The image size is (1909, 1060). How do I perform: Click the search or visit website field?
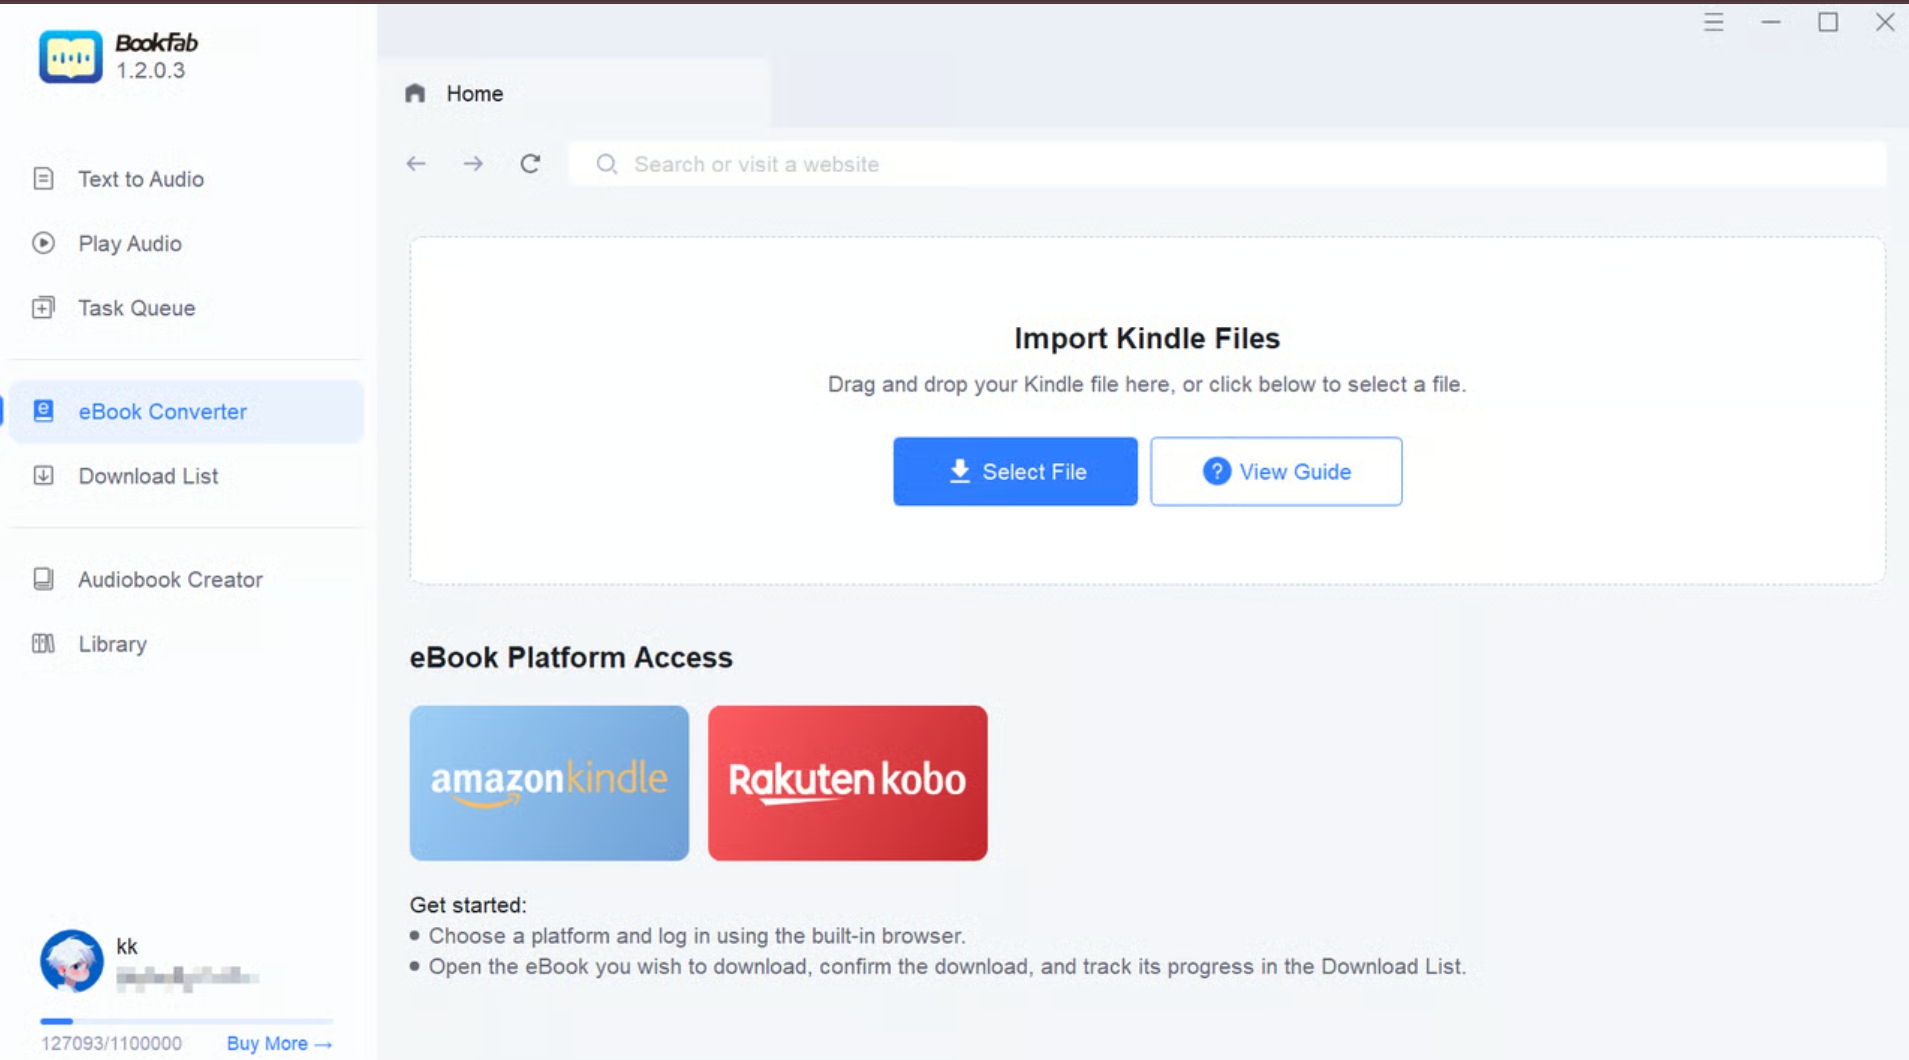pyautogui.click(x=900, y=164)
